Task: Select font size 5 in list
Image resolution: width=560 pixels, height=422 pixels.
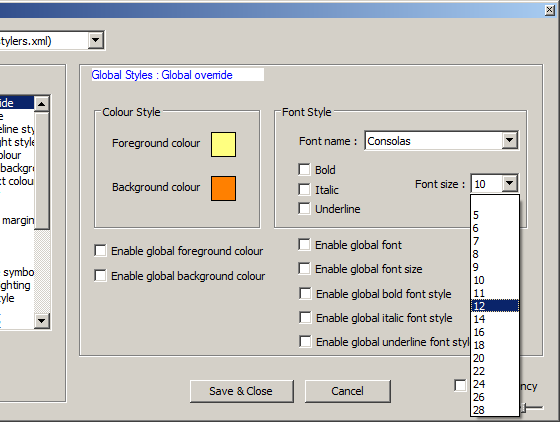Action: 495,215
